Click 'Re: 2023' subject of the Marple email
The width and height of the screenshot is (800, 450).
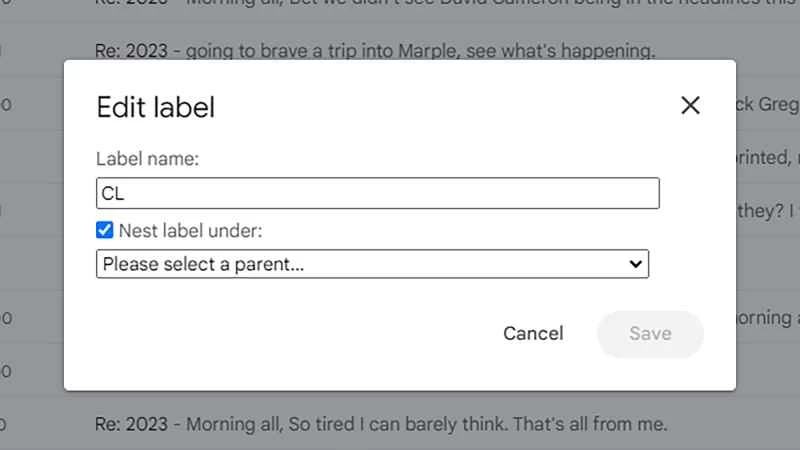point(129,49)
